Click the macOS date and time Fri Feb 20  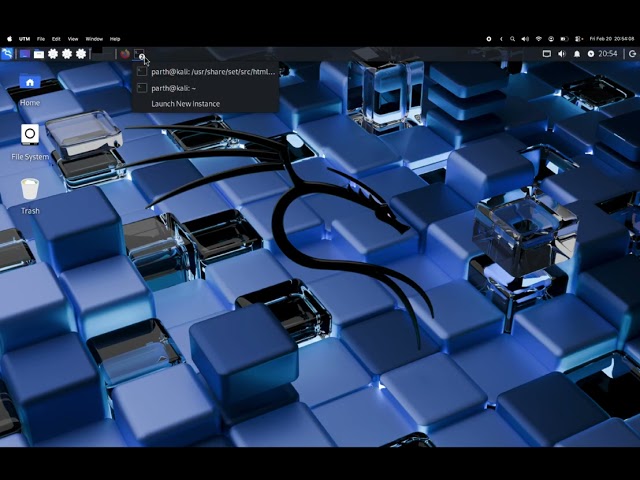pyautogui.click(x=612, y=39)
